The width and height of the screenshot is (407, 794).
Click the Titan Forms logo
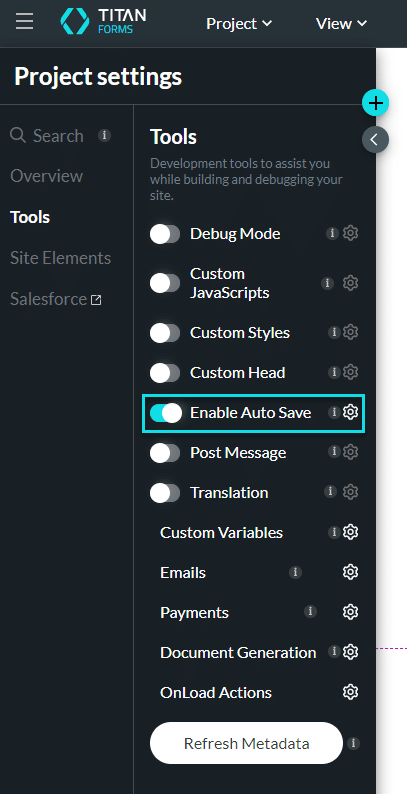coord(103,21)
